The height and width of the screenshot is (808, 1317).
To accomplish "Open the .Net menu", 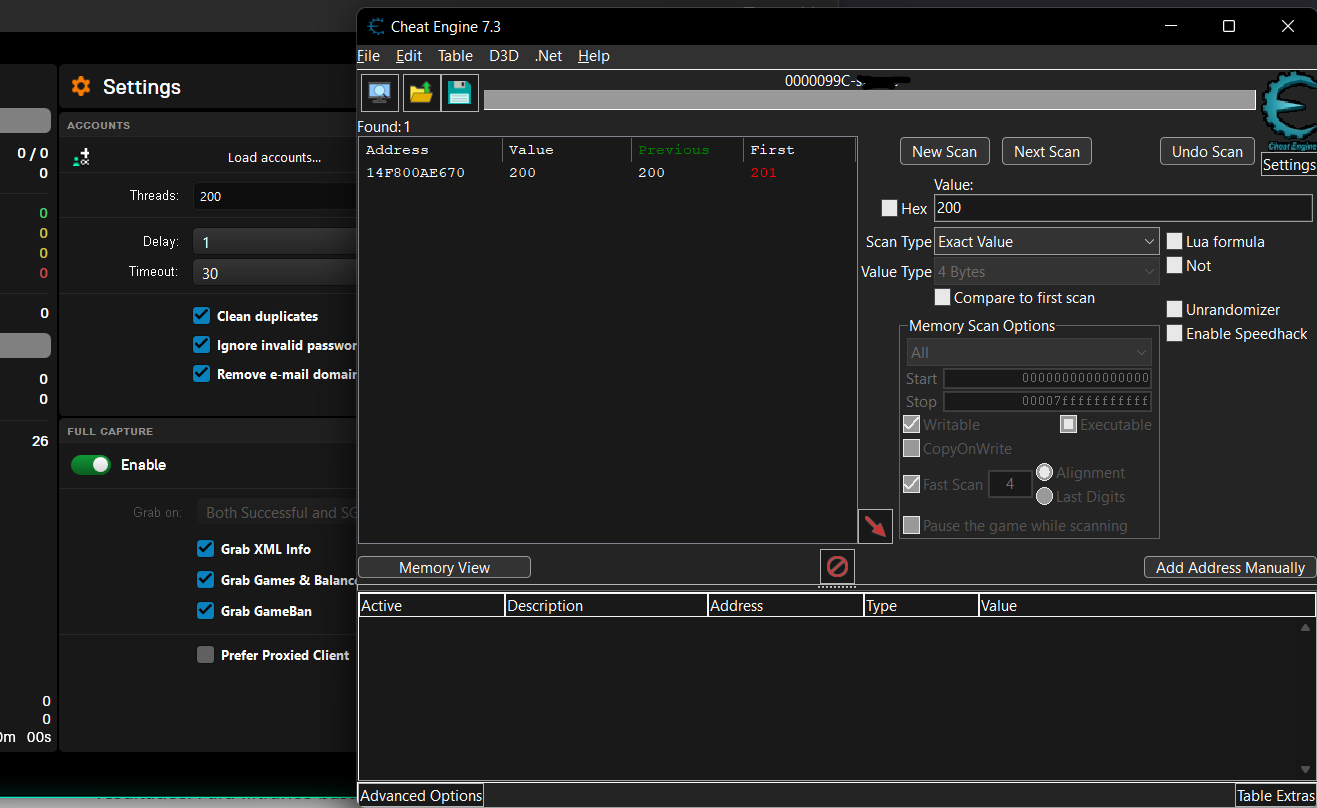I will 548,56.
